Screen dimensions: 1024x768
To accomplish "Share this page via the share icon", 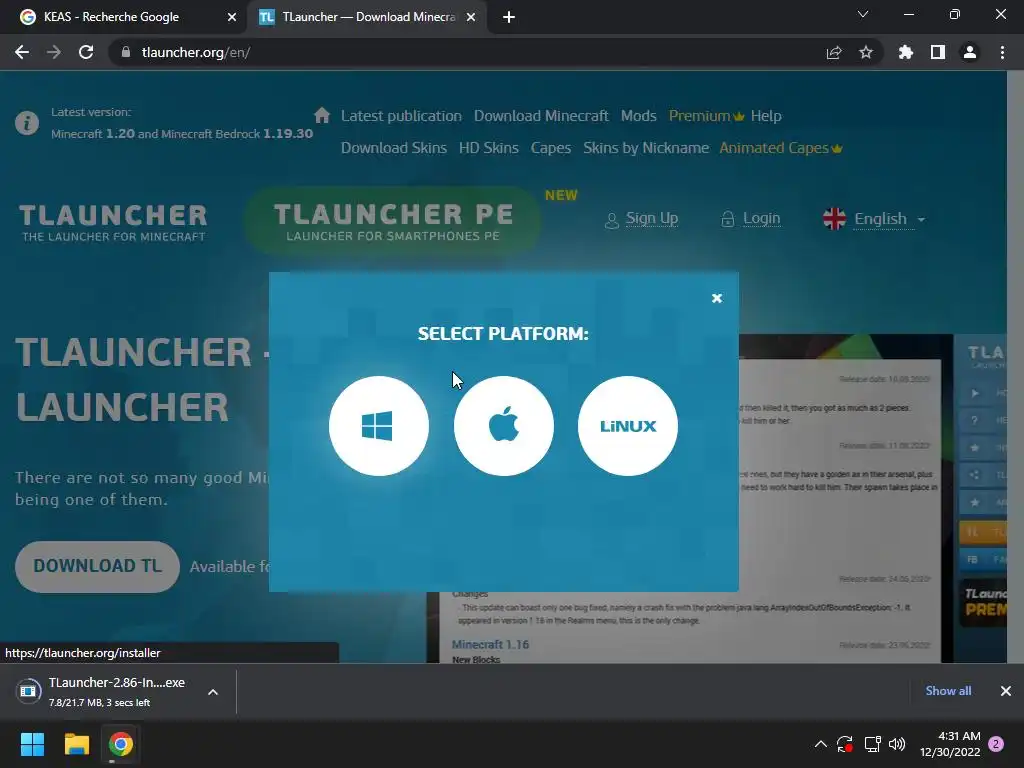I will click(x=834, y=52).
